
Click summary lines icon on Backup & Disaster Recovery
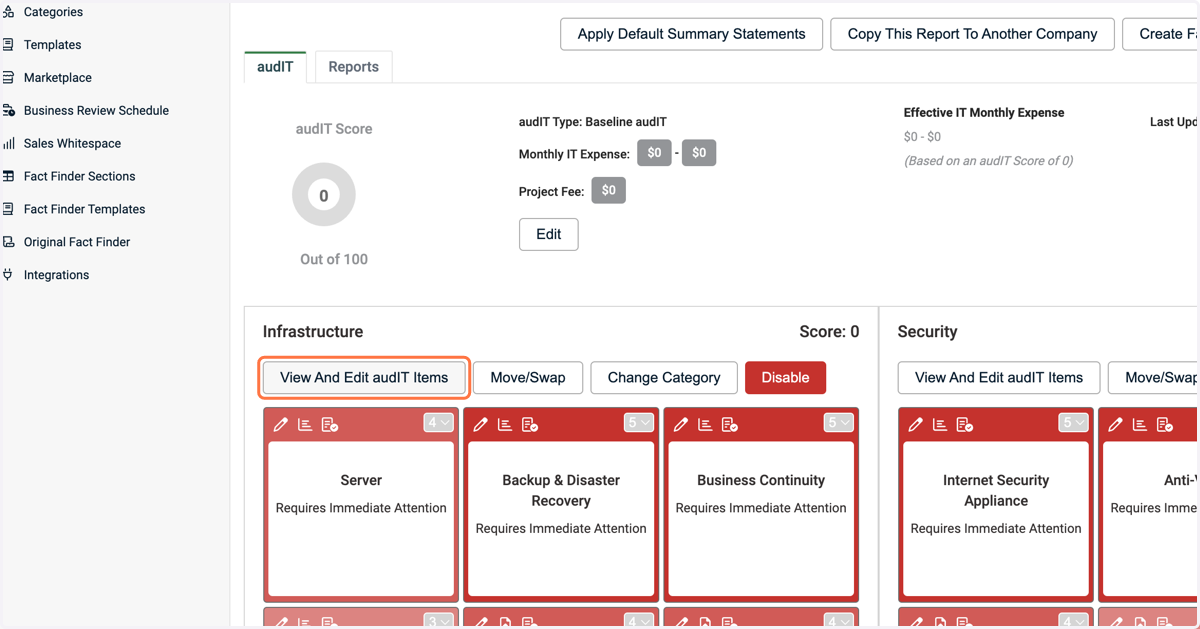pos(505,425)
